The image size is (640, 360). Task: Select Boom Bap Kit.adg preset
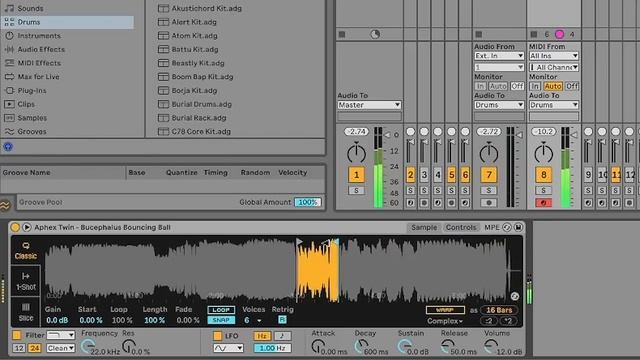click(202, 77)
